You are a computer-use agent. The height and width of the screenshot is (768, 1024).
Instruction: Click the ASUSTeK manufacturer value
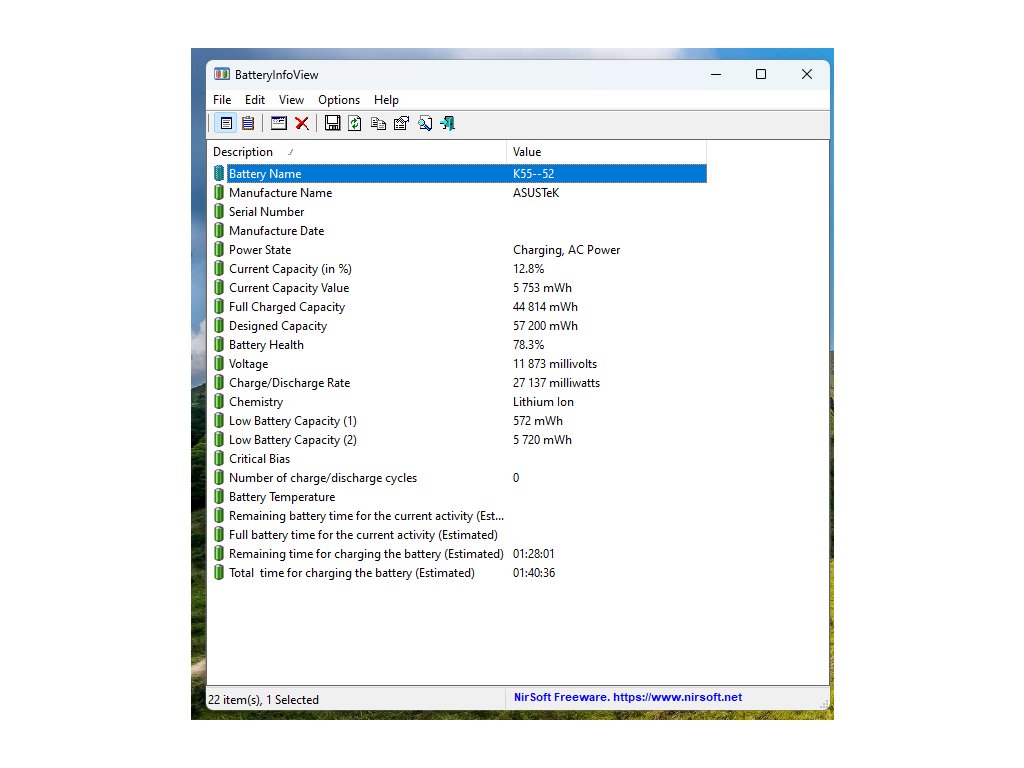pos(536,193)
